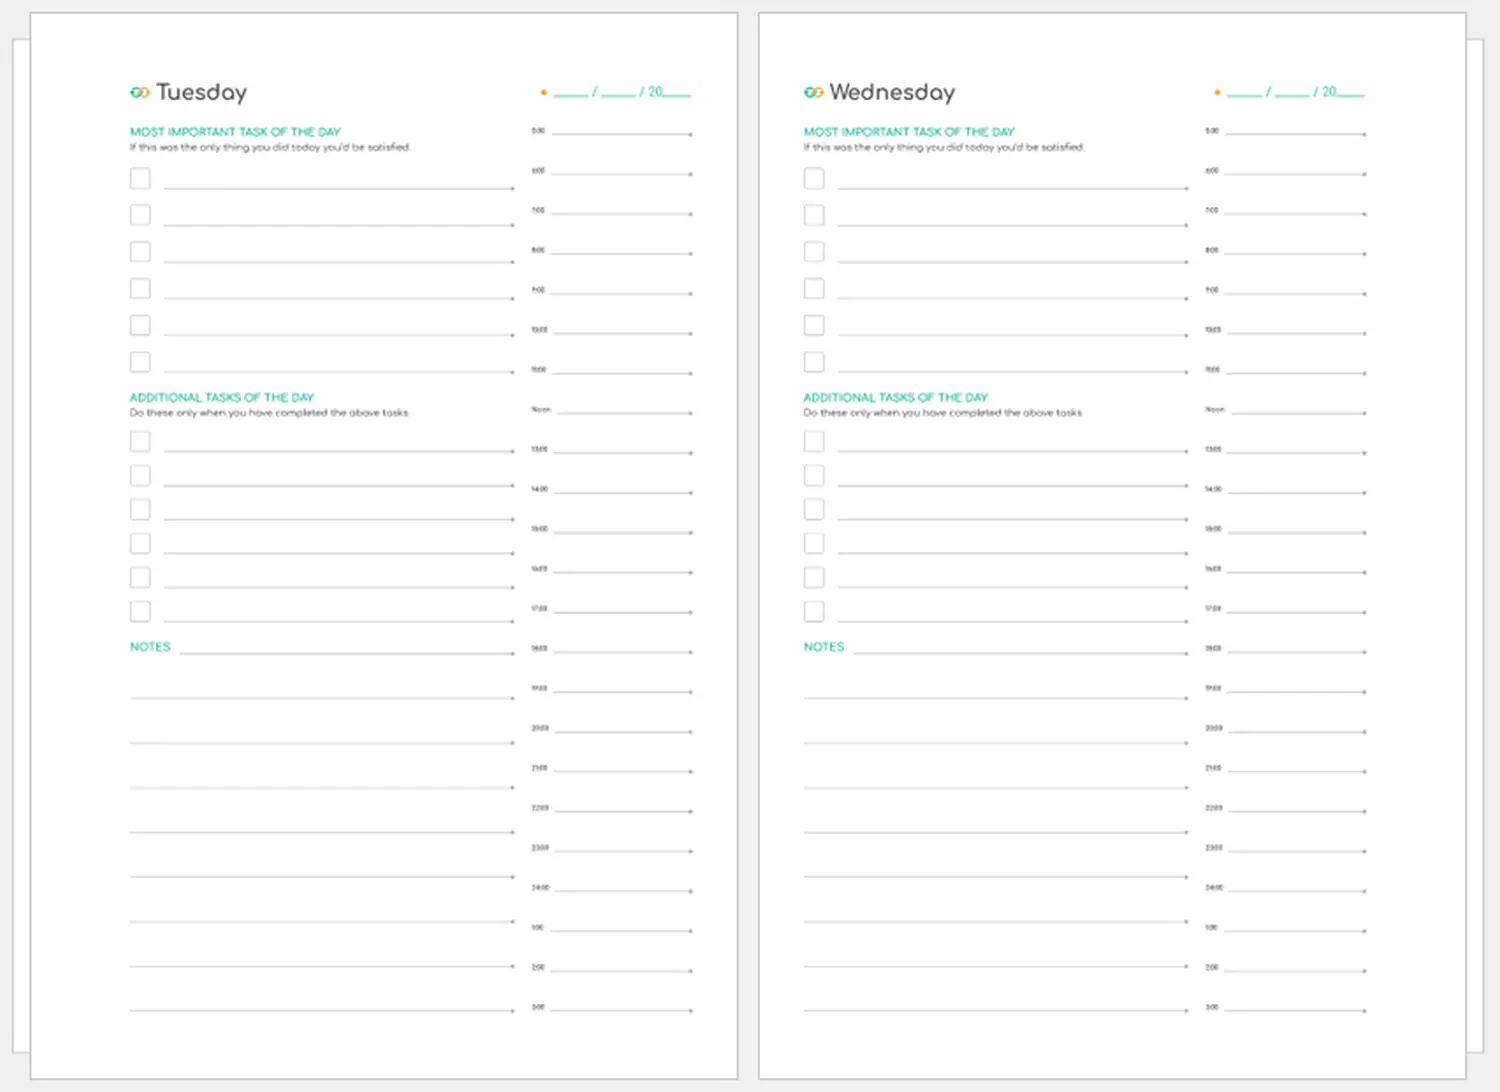Click the line next to Tuesday's first task checkbox
The image size is (1500, 1092).
[339, 188]
